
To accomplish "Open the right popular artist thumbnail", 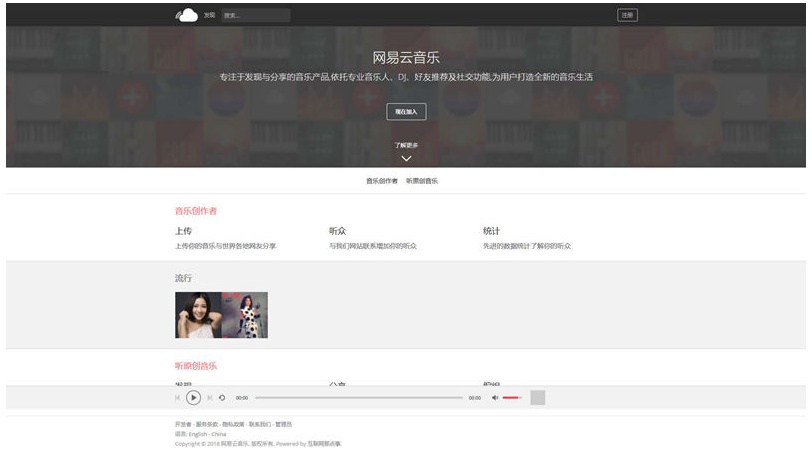I will pos(245,315).
